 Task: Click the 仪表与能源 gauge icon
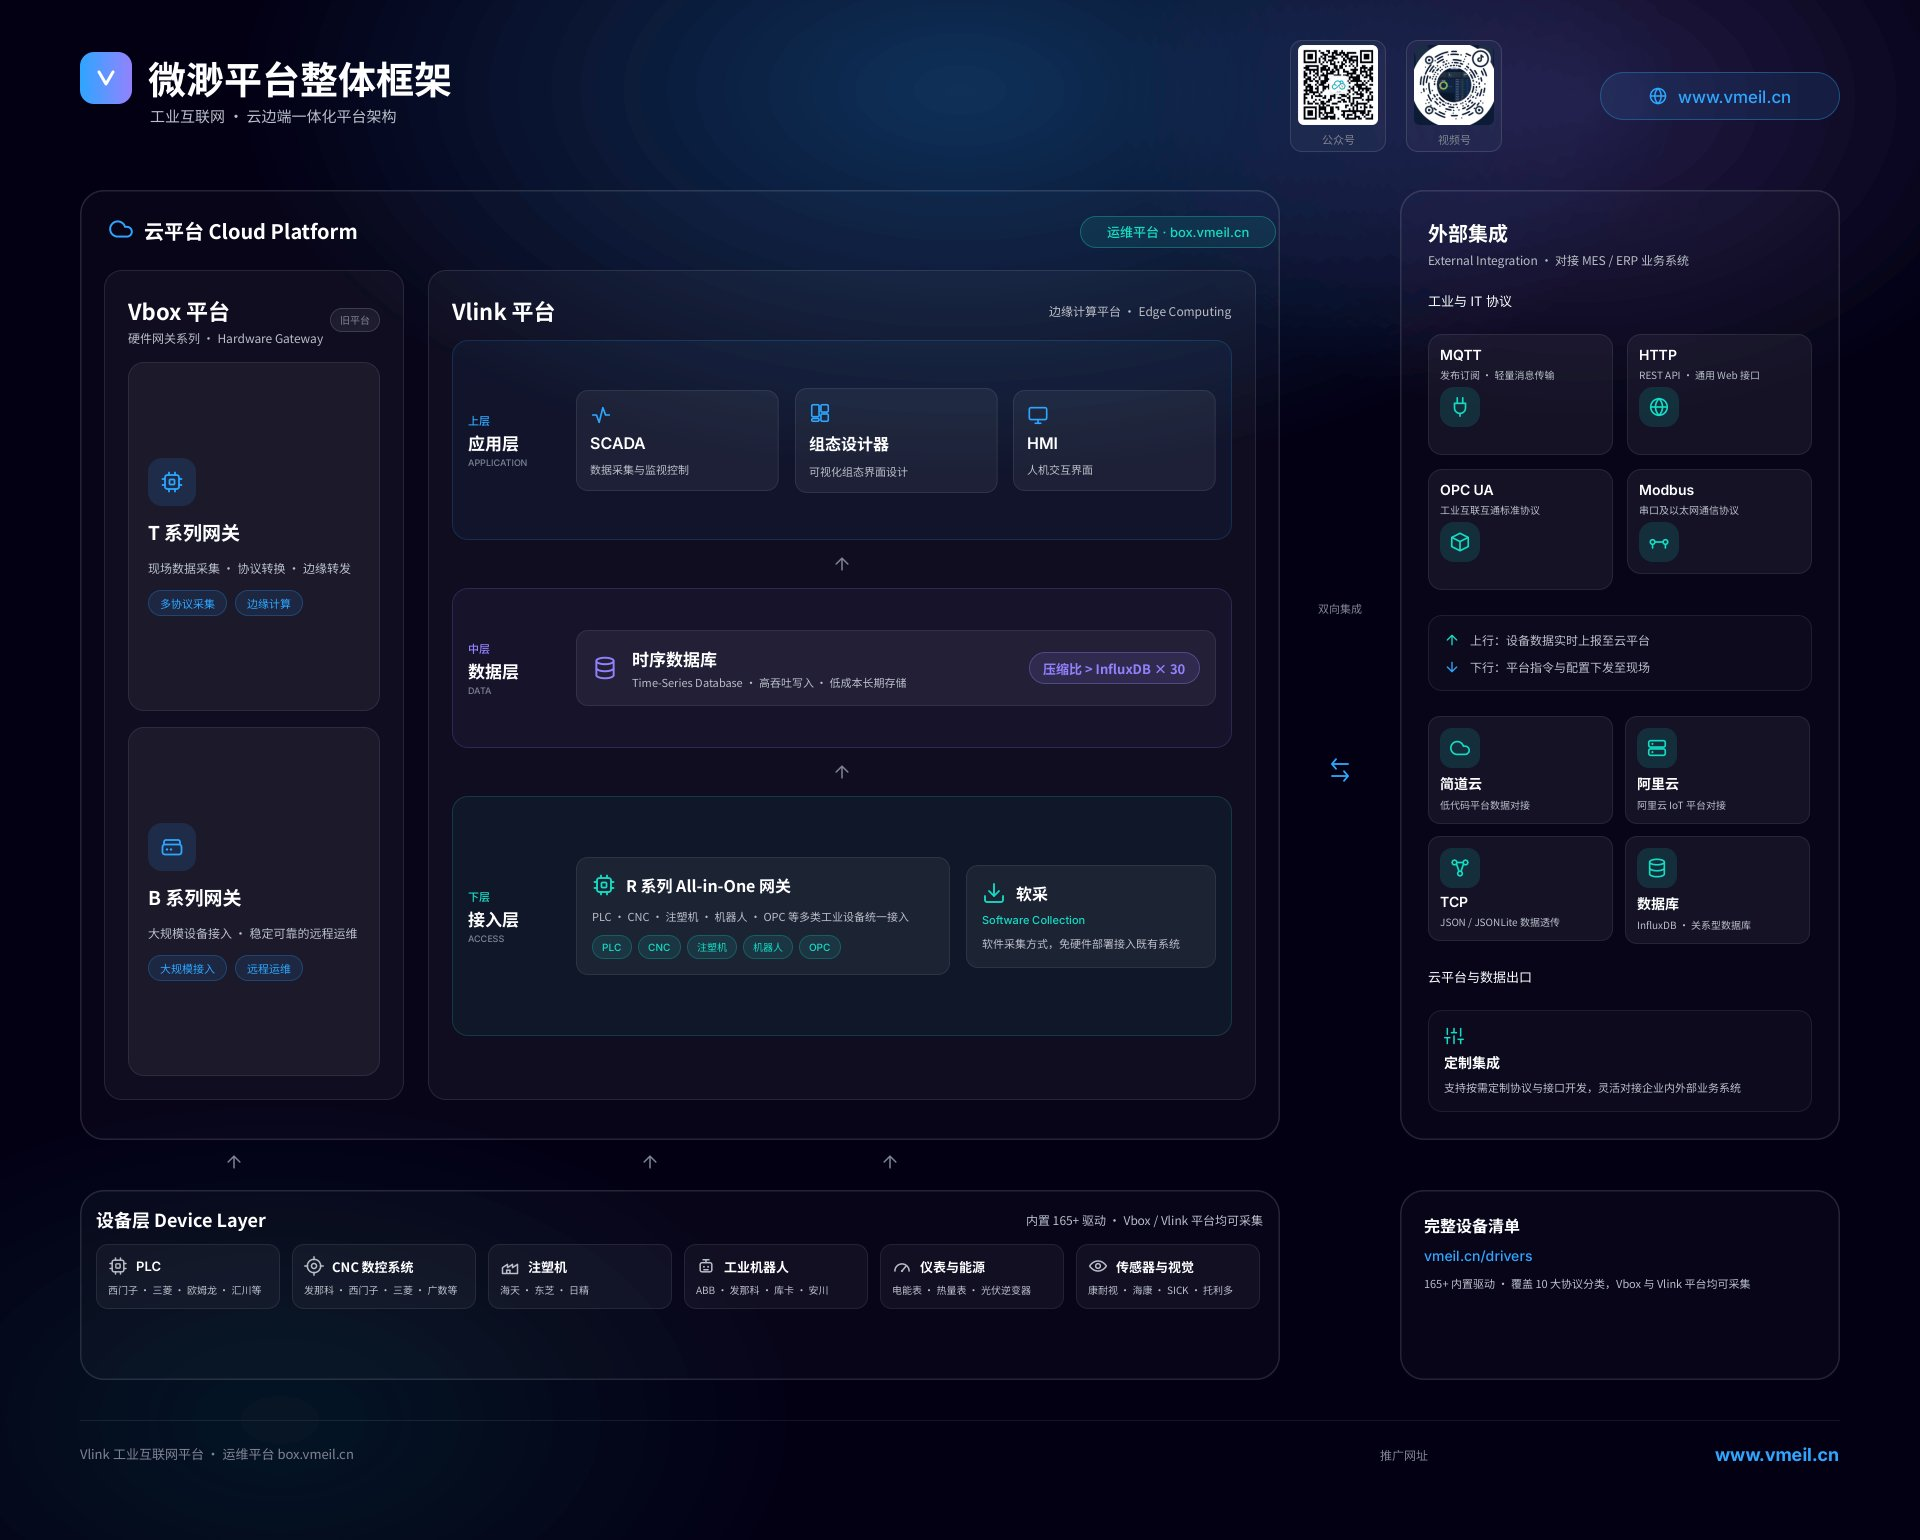click(x=902, y=1267)
